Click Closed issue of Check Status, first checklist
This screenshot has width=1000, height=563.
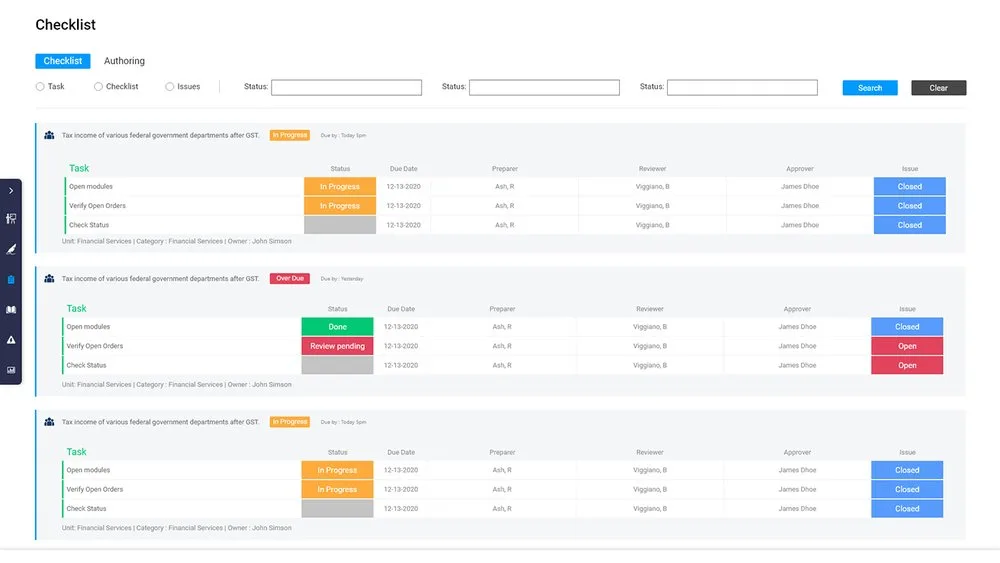pos(909,225)
